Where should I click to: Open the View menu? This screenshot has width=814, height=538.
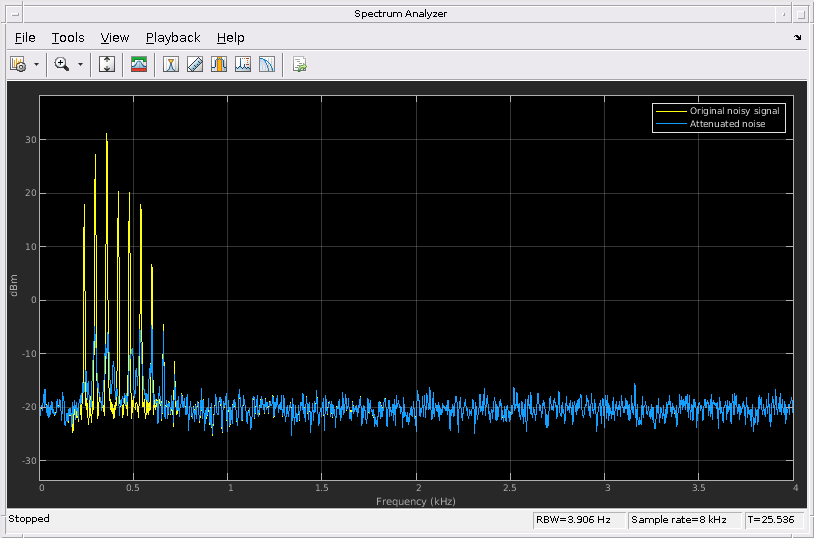click(115, 38)
